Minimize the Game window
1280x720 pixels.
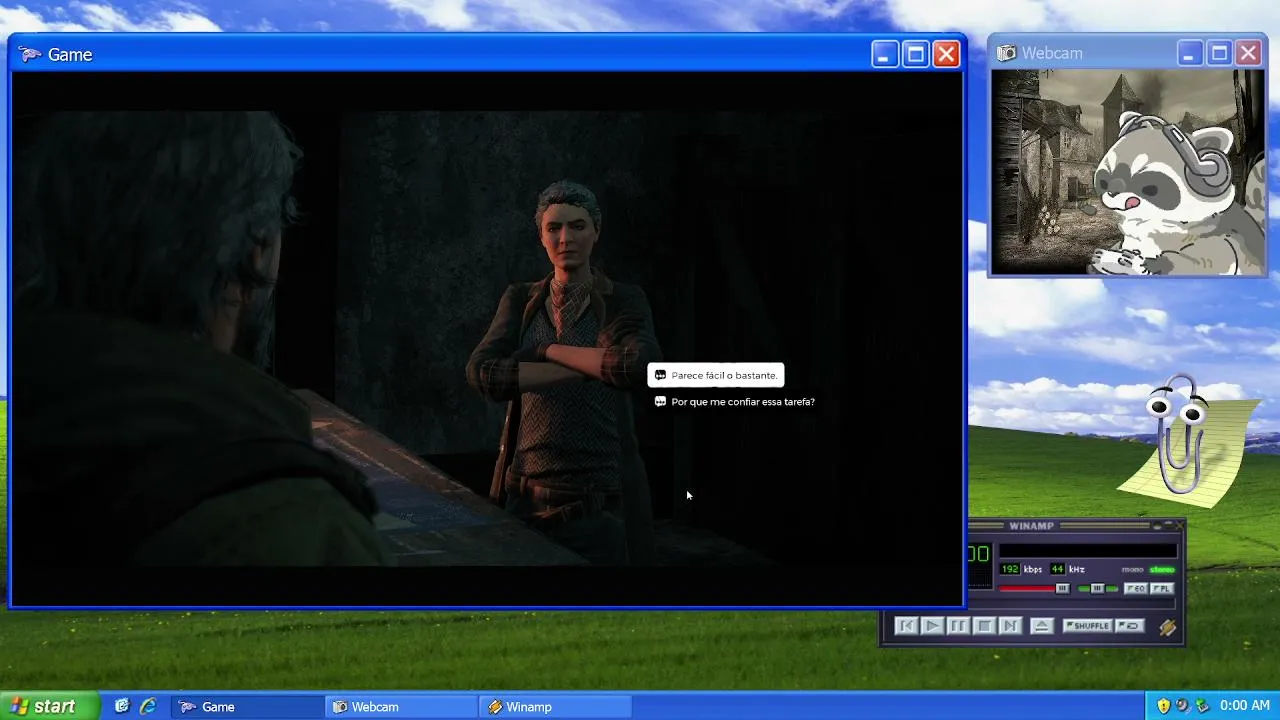click(x=885, y=54)
